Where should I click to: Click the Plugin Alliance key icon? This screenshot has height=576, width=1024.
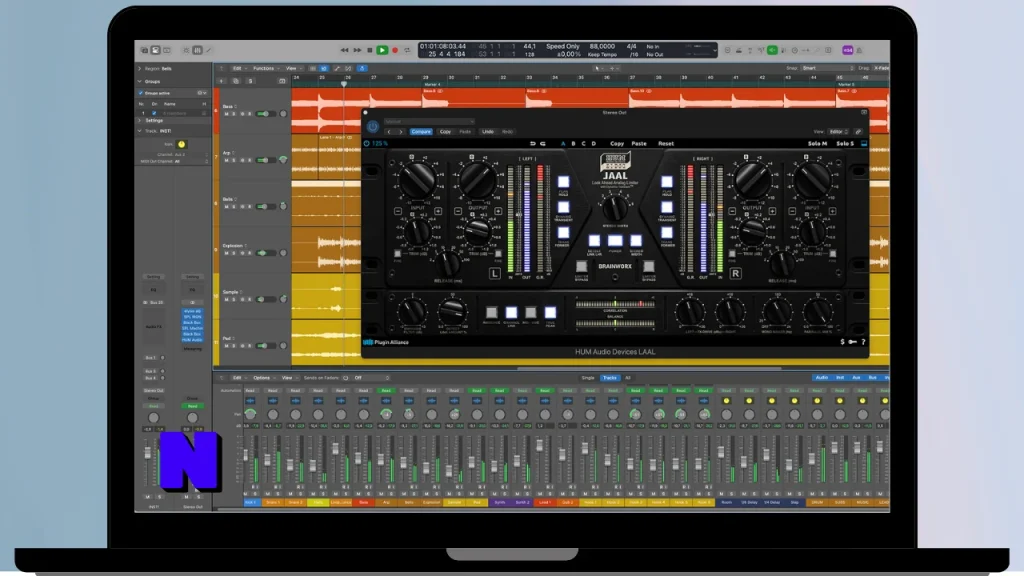852,342
